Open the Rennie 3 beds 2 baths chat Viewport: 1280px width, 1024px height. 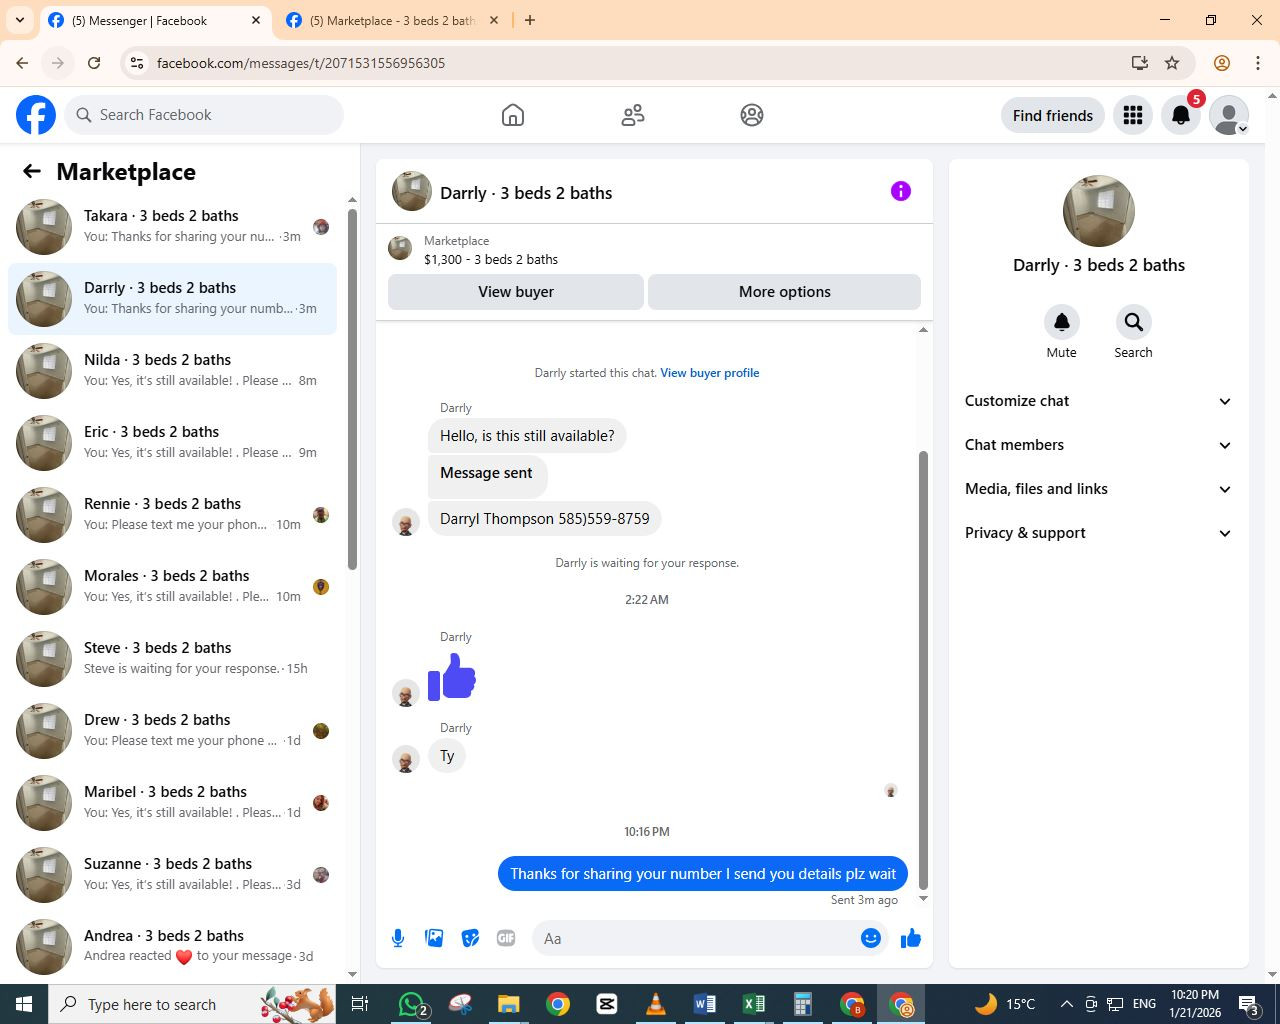tap(172, 515)
